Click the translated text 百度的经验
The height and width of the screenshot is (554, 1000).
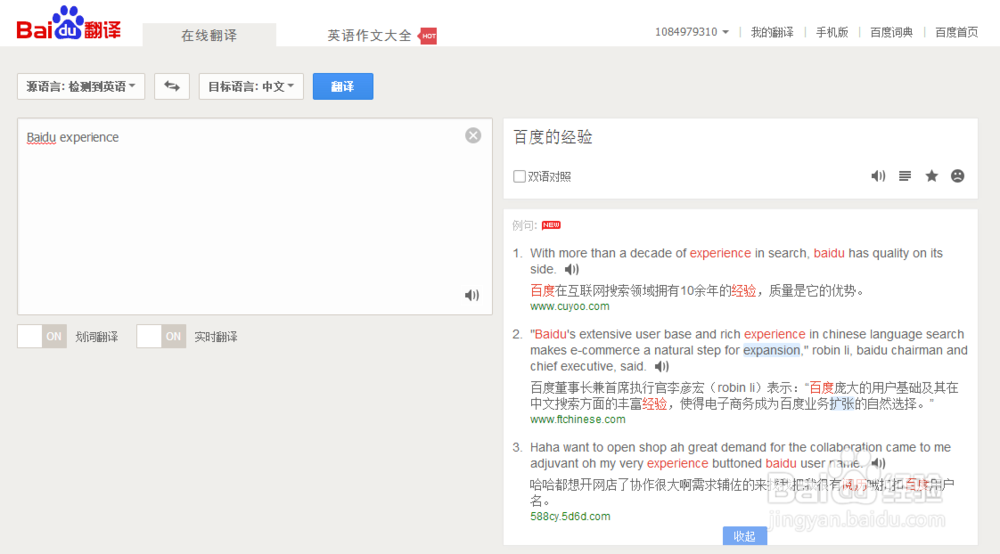click(x=553, y=137)
